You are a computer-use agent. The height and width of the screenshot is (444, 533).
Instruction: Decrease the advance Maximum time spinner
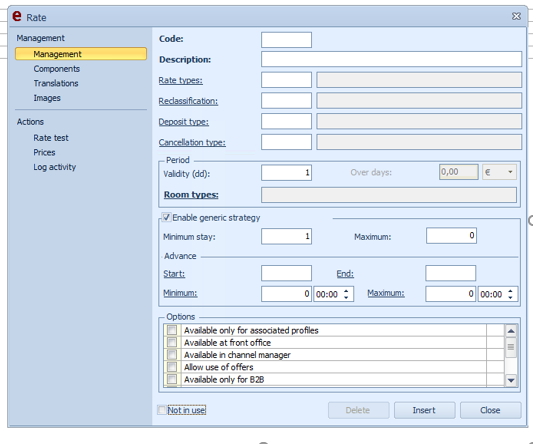coord(510,297)
